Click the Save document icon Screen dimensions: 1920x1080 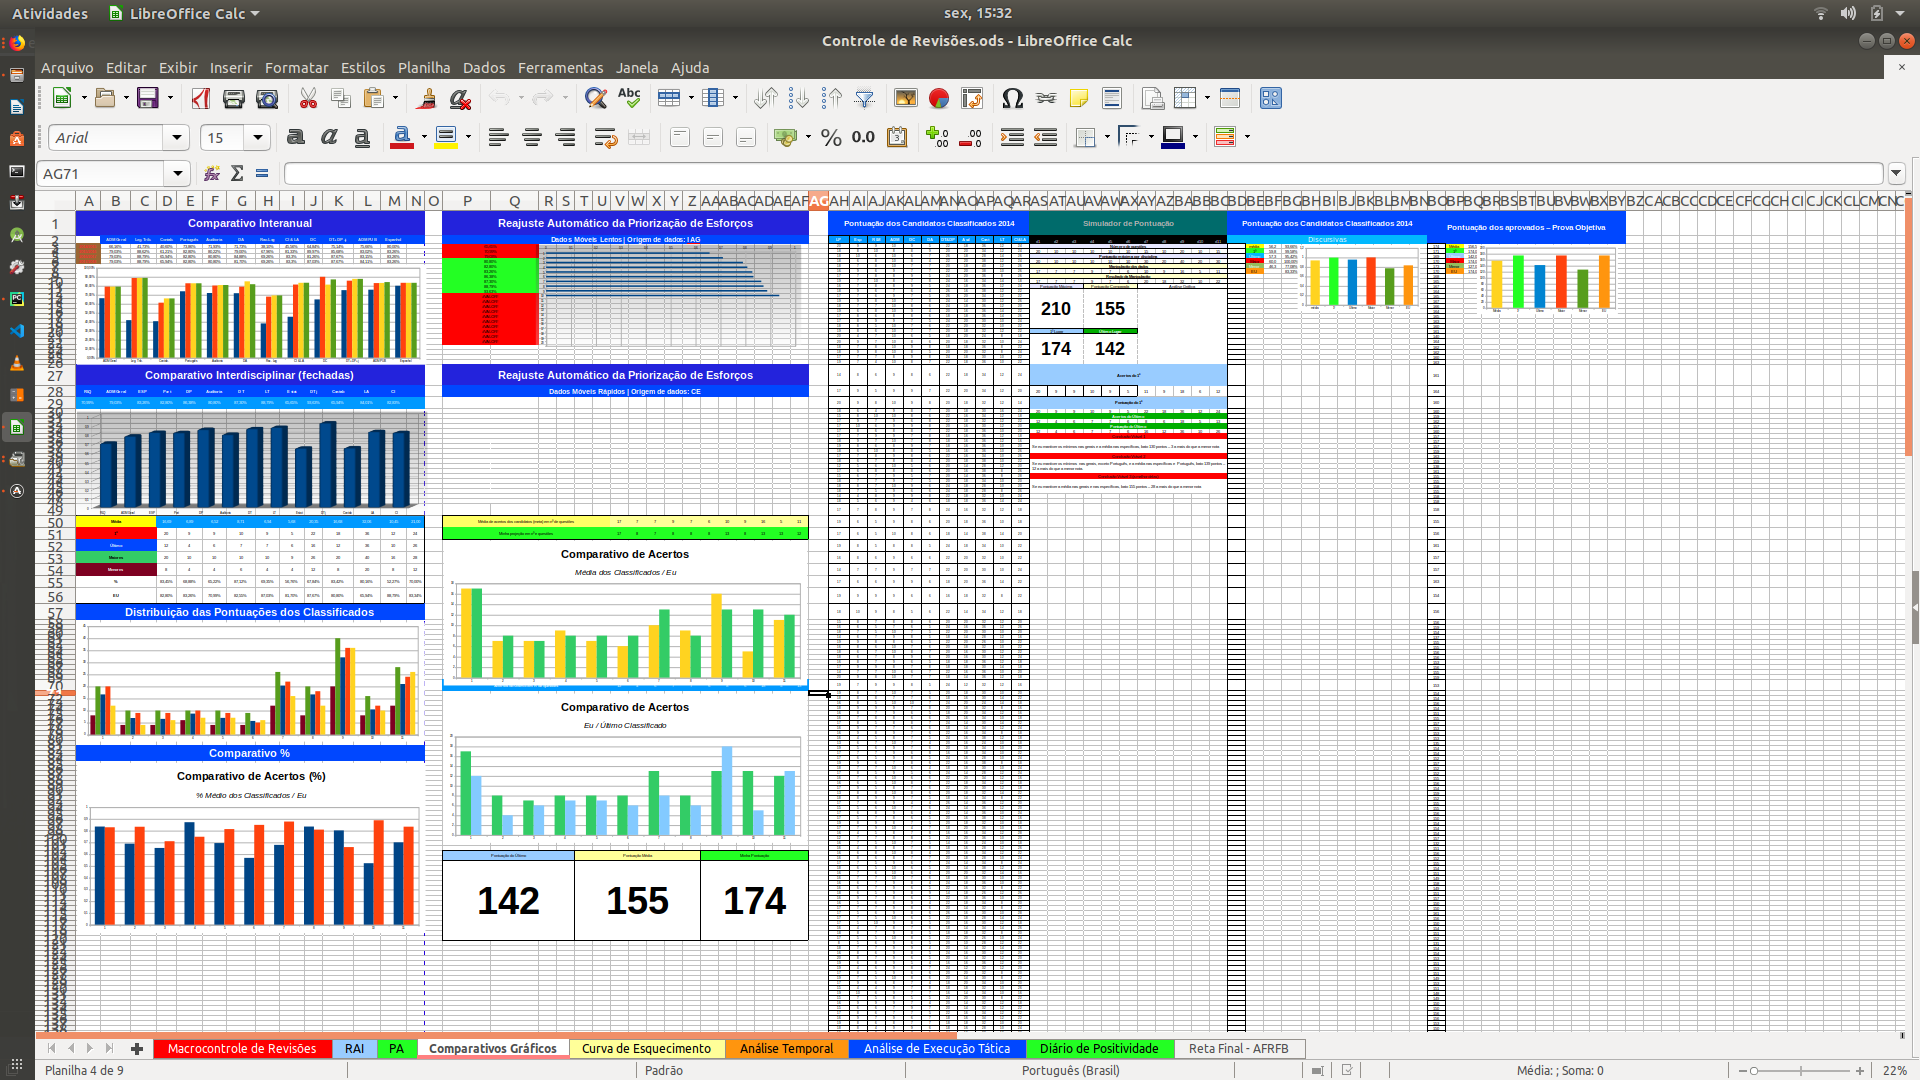tap(148, 98)
